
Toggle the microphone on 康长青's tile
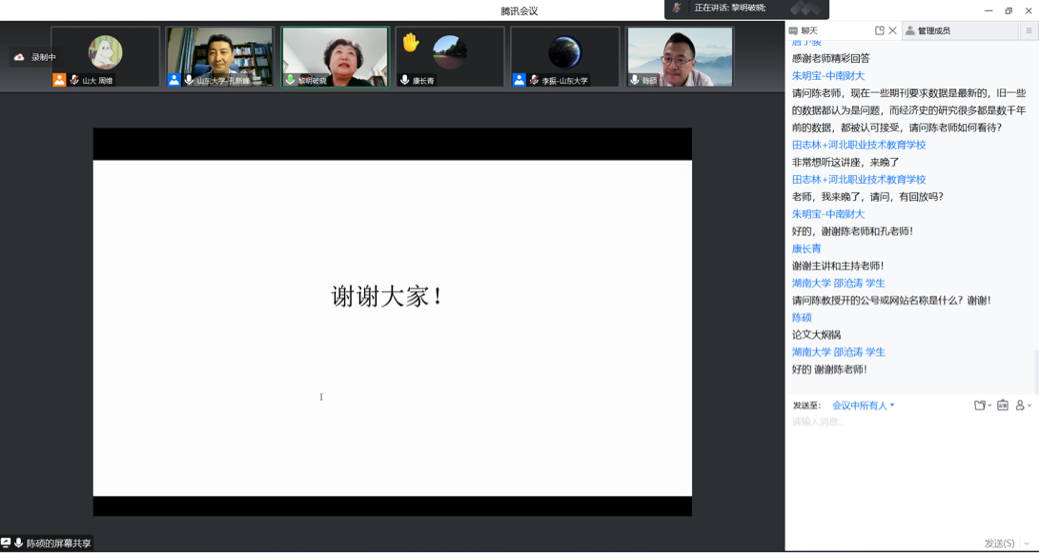tap(404, 80)
